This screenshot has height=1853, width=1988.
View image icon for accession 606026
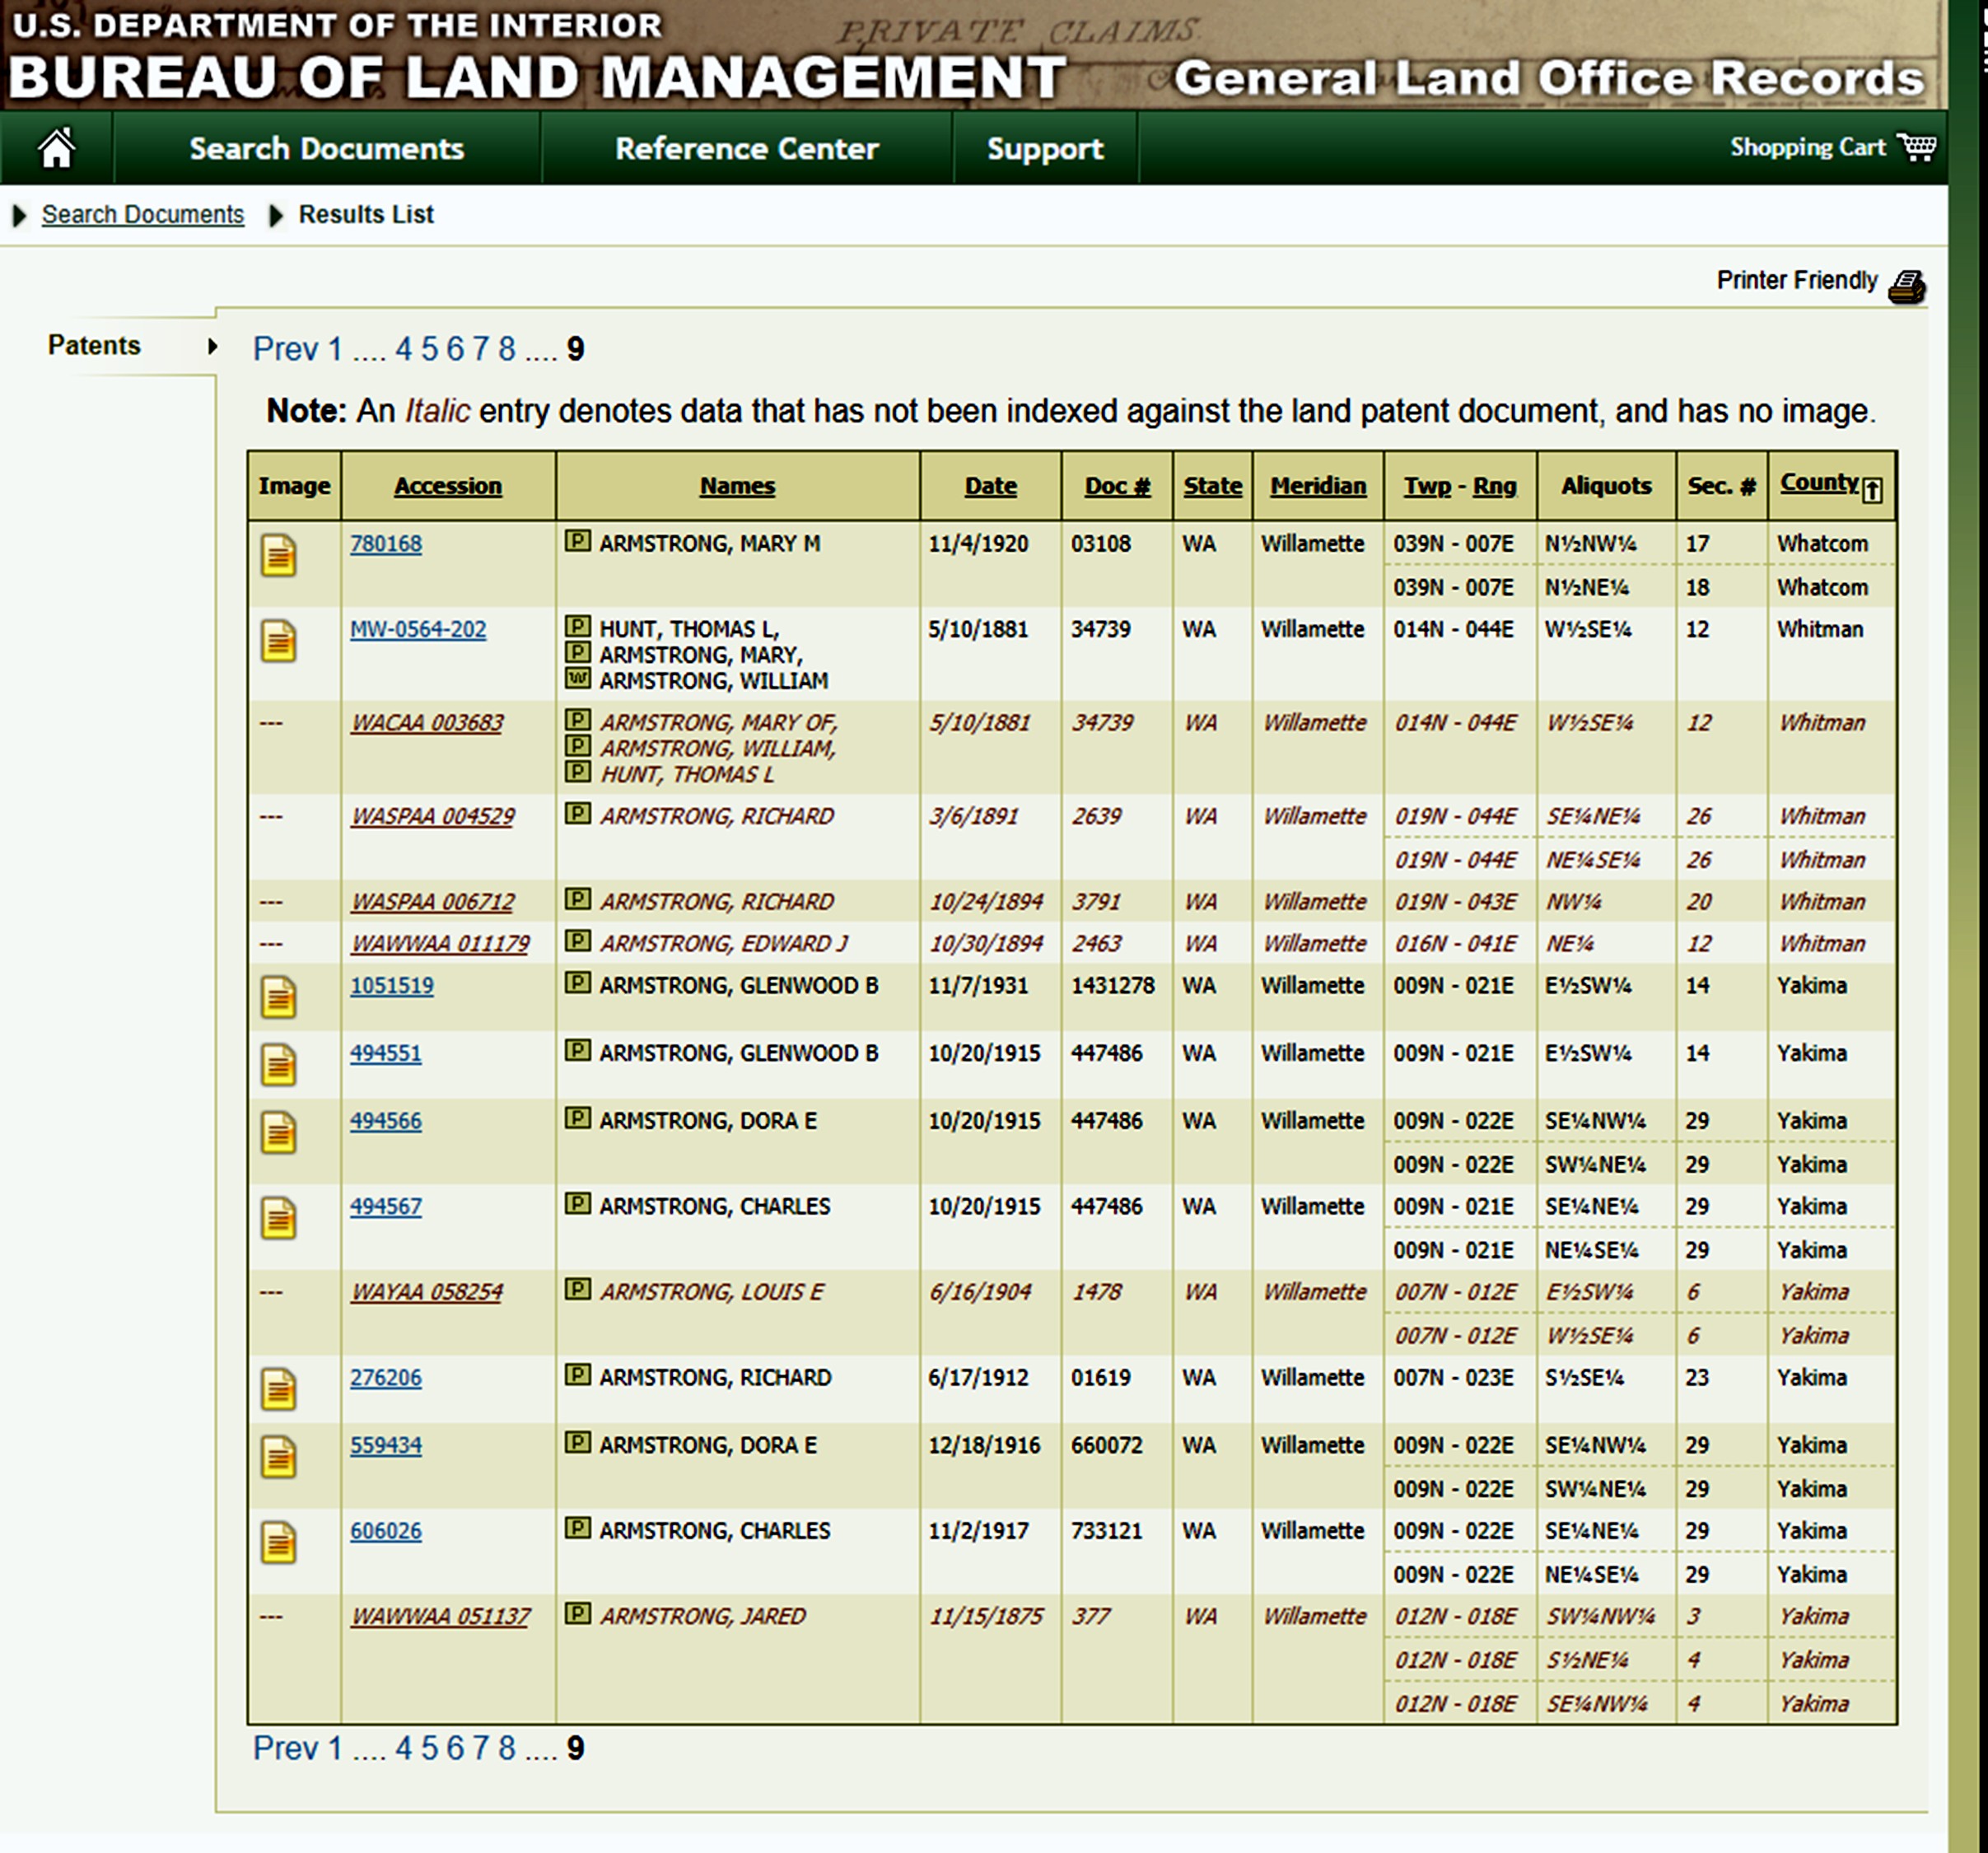coord(279,1542)
